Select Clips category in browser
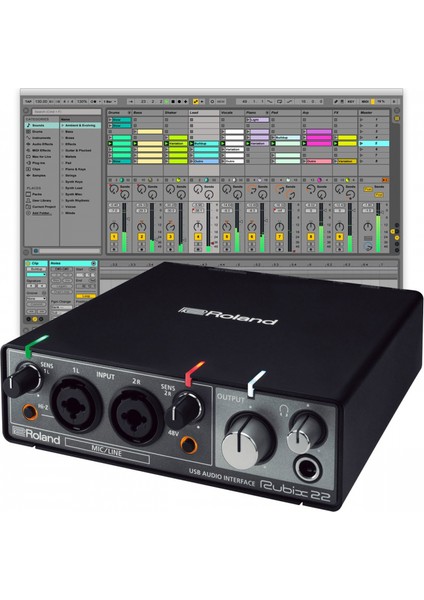424x600 pixels. [x=42, y=169]
